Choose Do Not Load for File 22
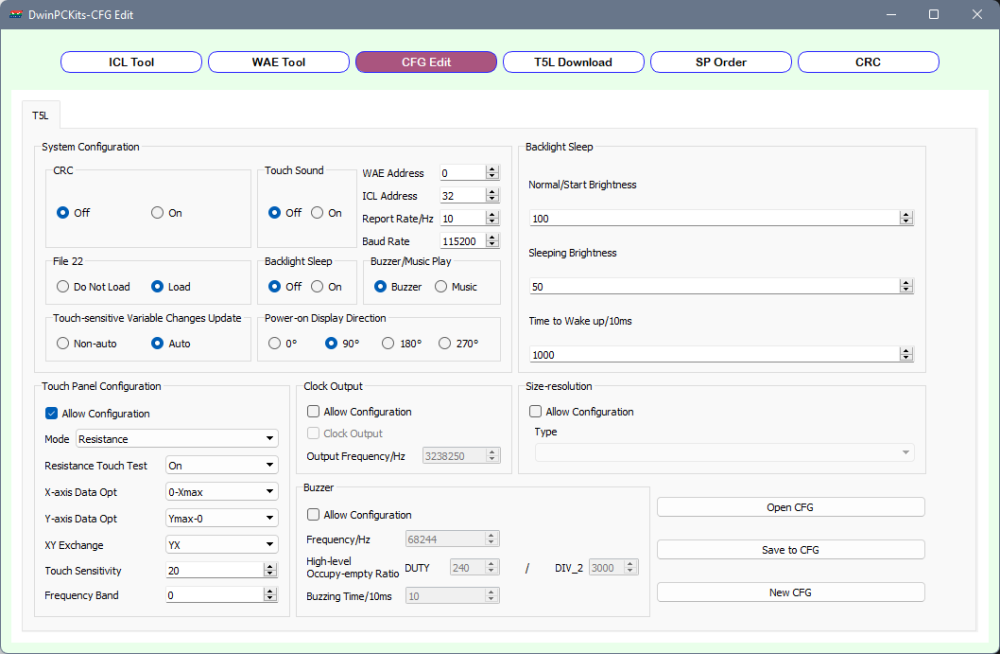Viewport: 1000px width, 654px height. click(63, 287)
